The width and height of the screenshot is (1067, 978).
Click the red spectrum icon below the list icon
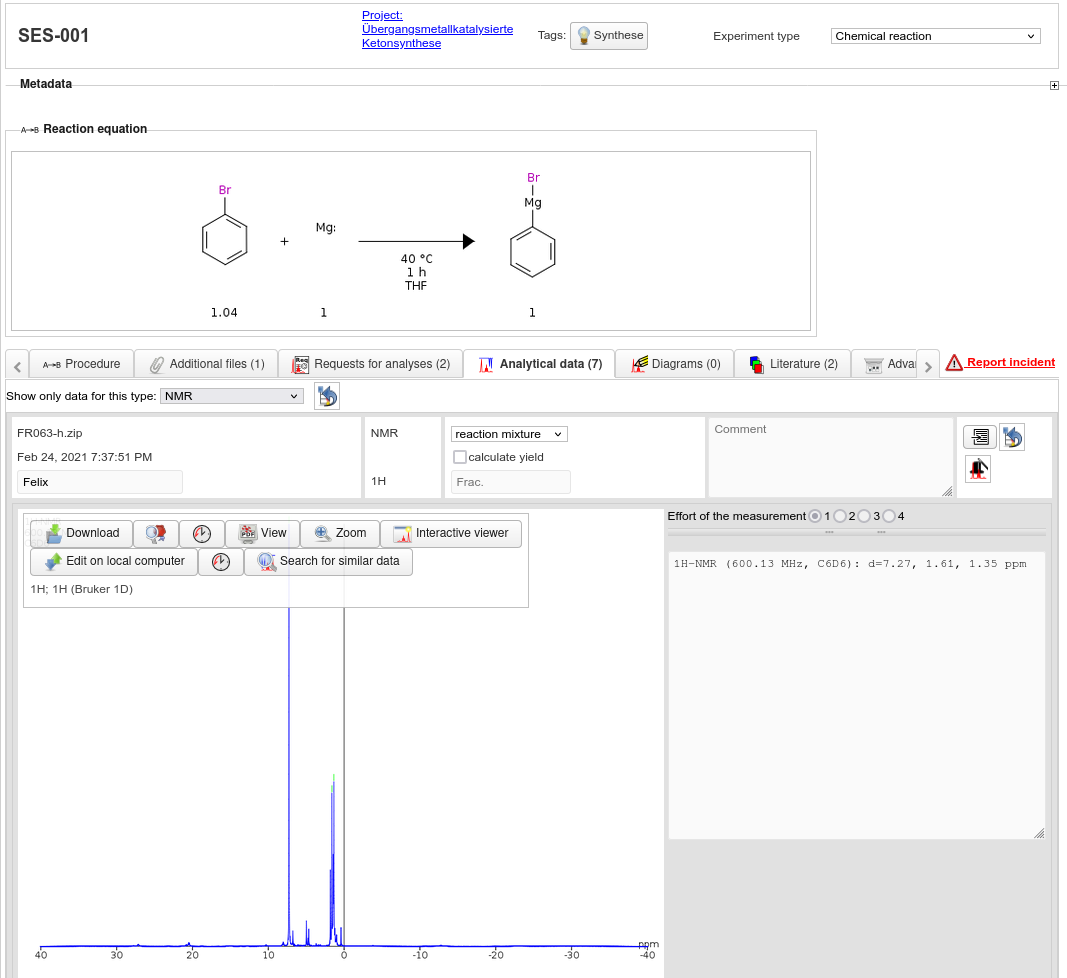(978, 469)
